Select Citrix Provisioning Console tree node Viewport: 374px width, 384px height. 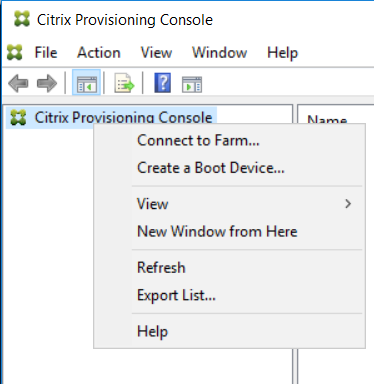coord(111,117)
